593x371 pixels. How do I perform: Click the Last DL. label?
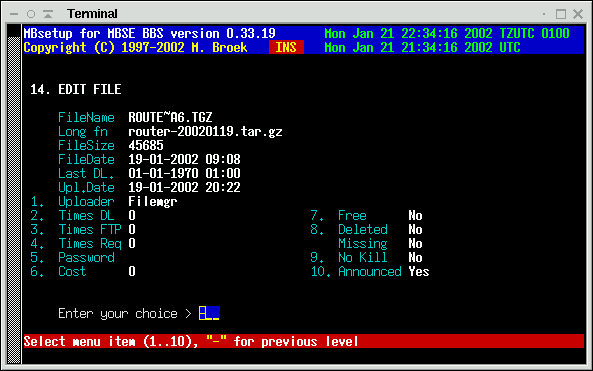pos(86,174)
